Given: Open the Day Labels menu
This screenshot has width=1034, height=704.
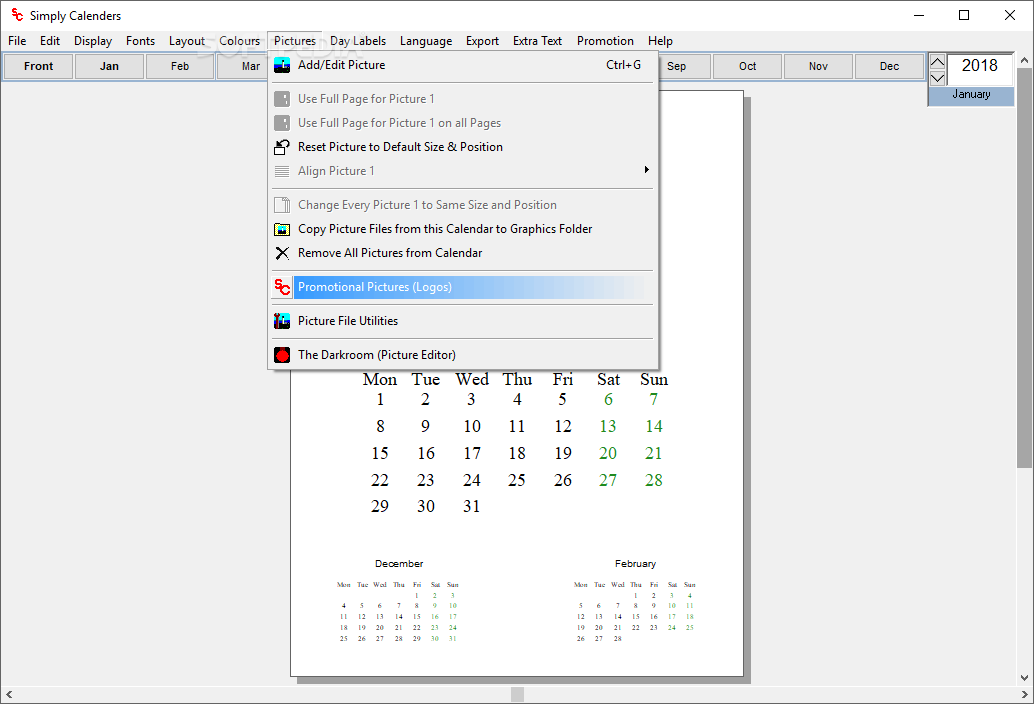Looking at the screenshot, I should pyautogui.click(x=358, y=41).
